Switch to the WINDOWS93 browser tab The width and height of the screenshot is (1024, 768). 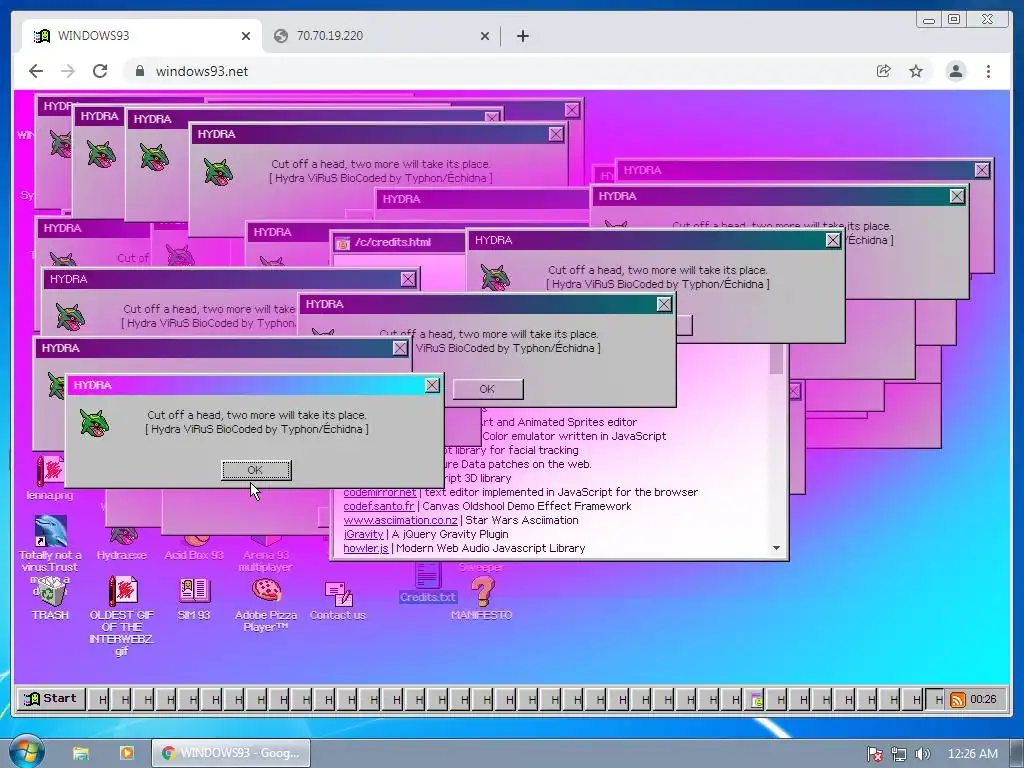(x=141, y=36)
